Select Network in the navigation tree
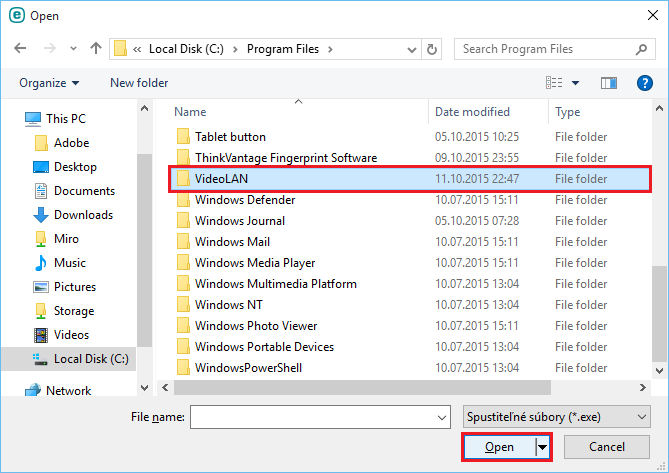 point(68,391)
